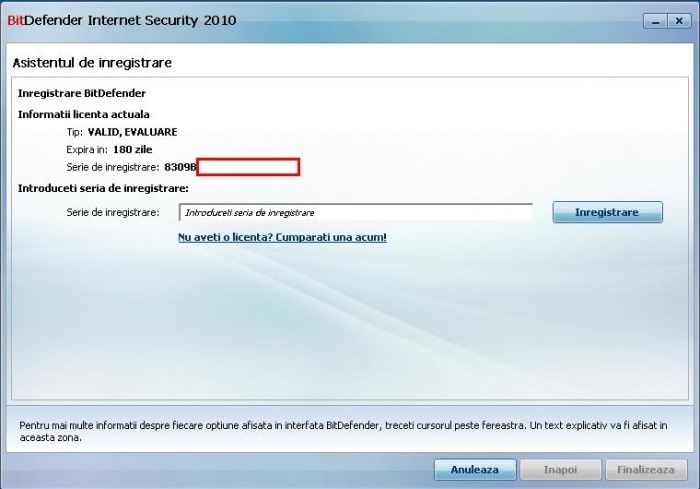This screenshot has width=700, height=489.
Task: Click the Finalizeaza button
Action: [645, 469]
